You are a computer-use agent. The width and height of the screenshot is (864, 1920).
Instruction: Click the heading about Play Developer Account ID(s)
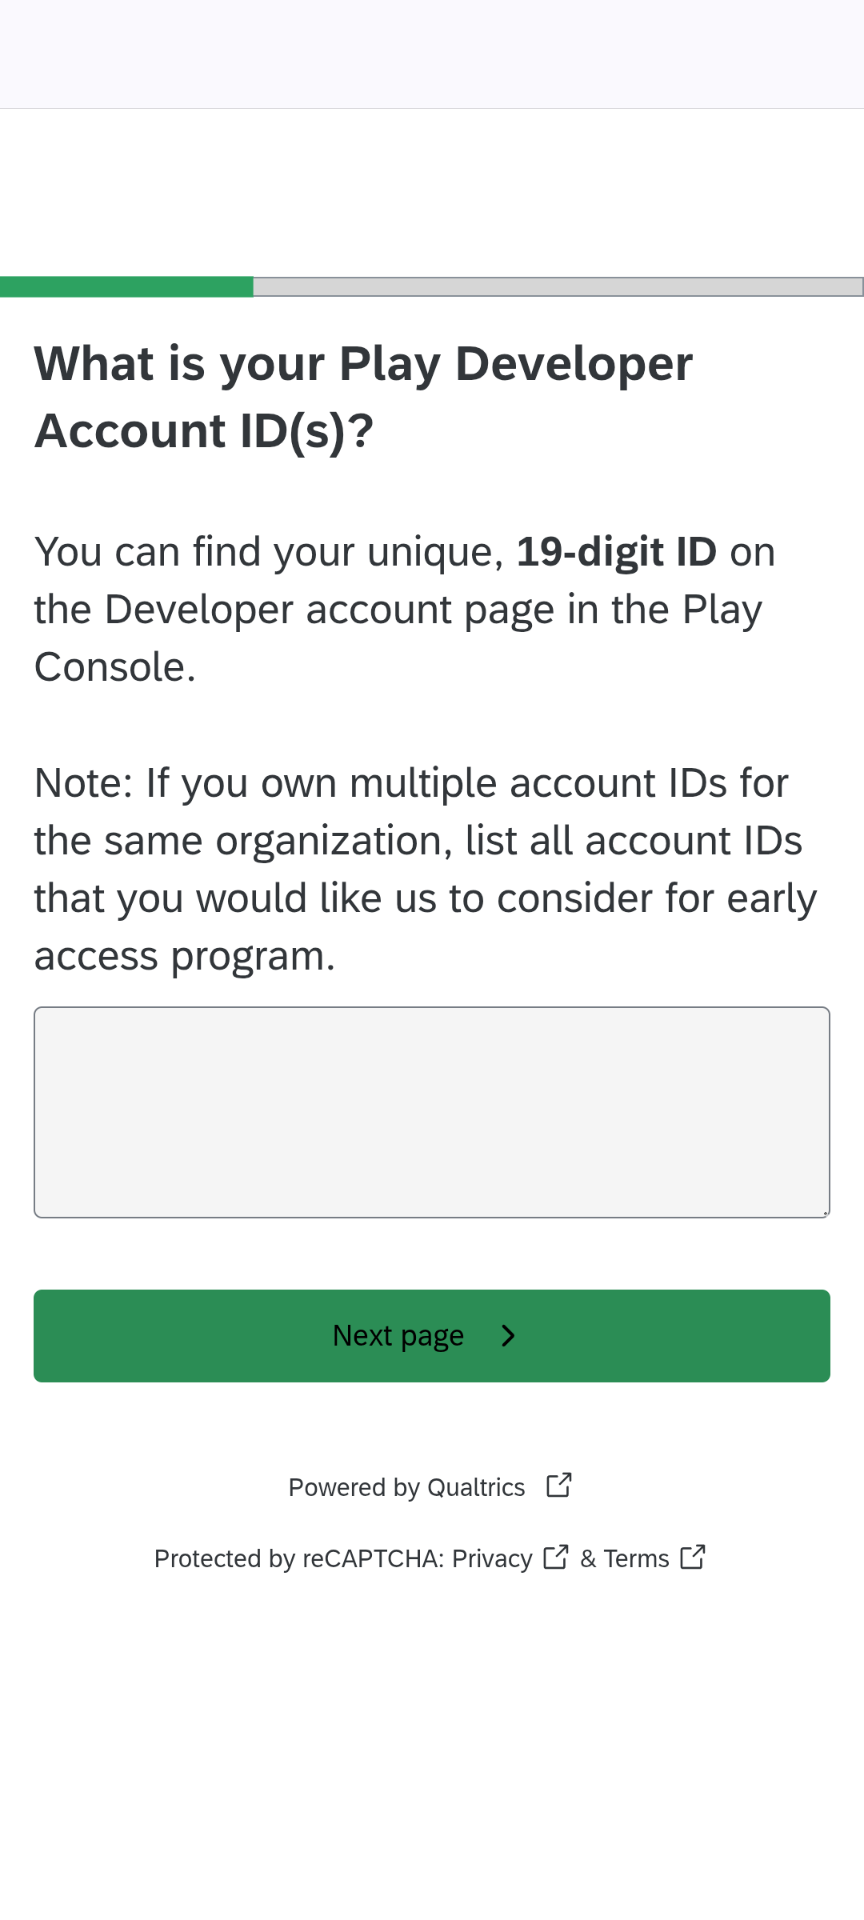[364, 397]
